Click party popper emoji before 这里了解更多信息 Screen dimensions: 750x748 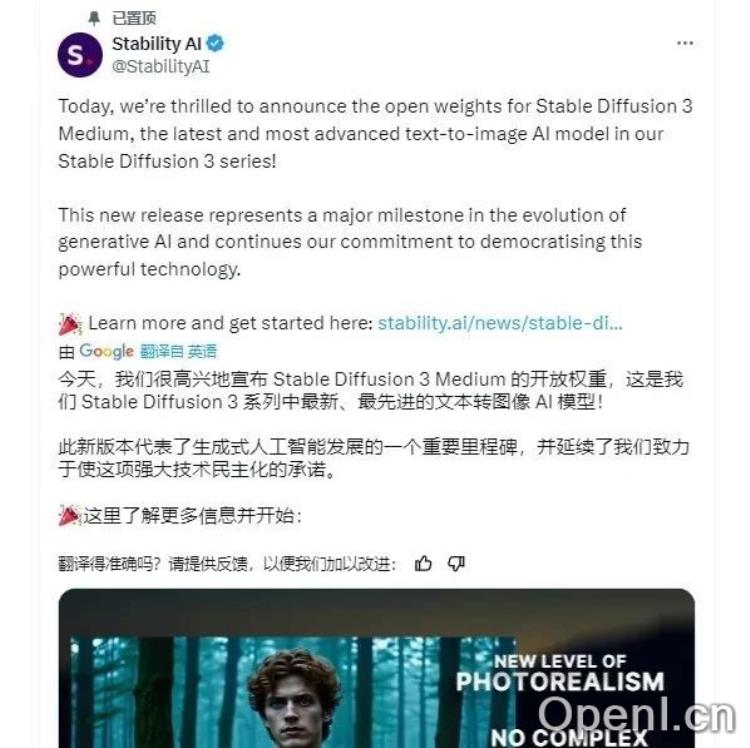coord(70,516)
